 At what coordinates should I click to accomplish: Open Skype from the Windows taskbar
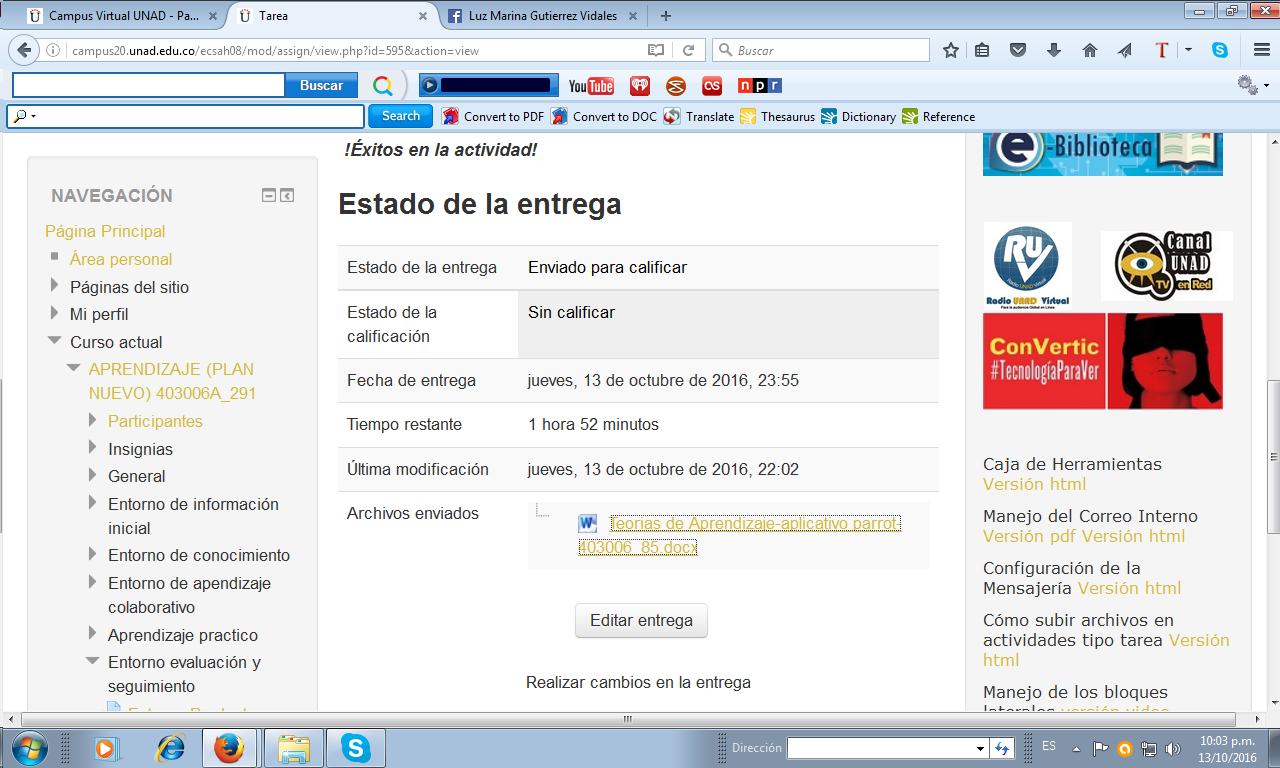coord(355,747)
